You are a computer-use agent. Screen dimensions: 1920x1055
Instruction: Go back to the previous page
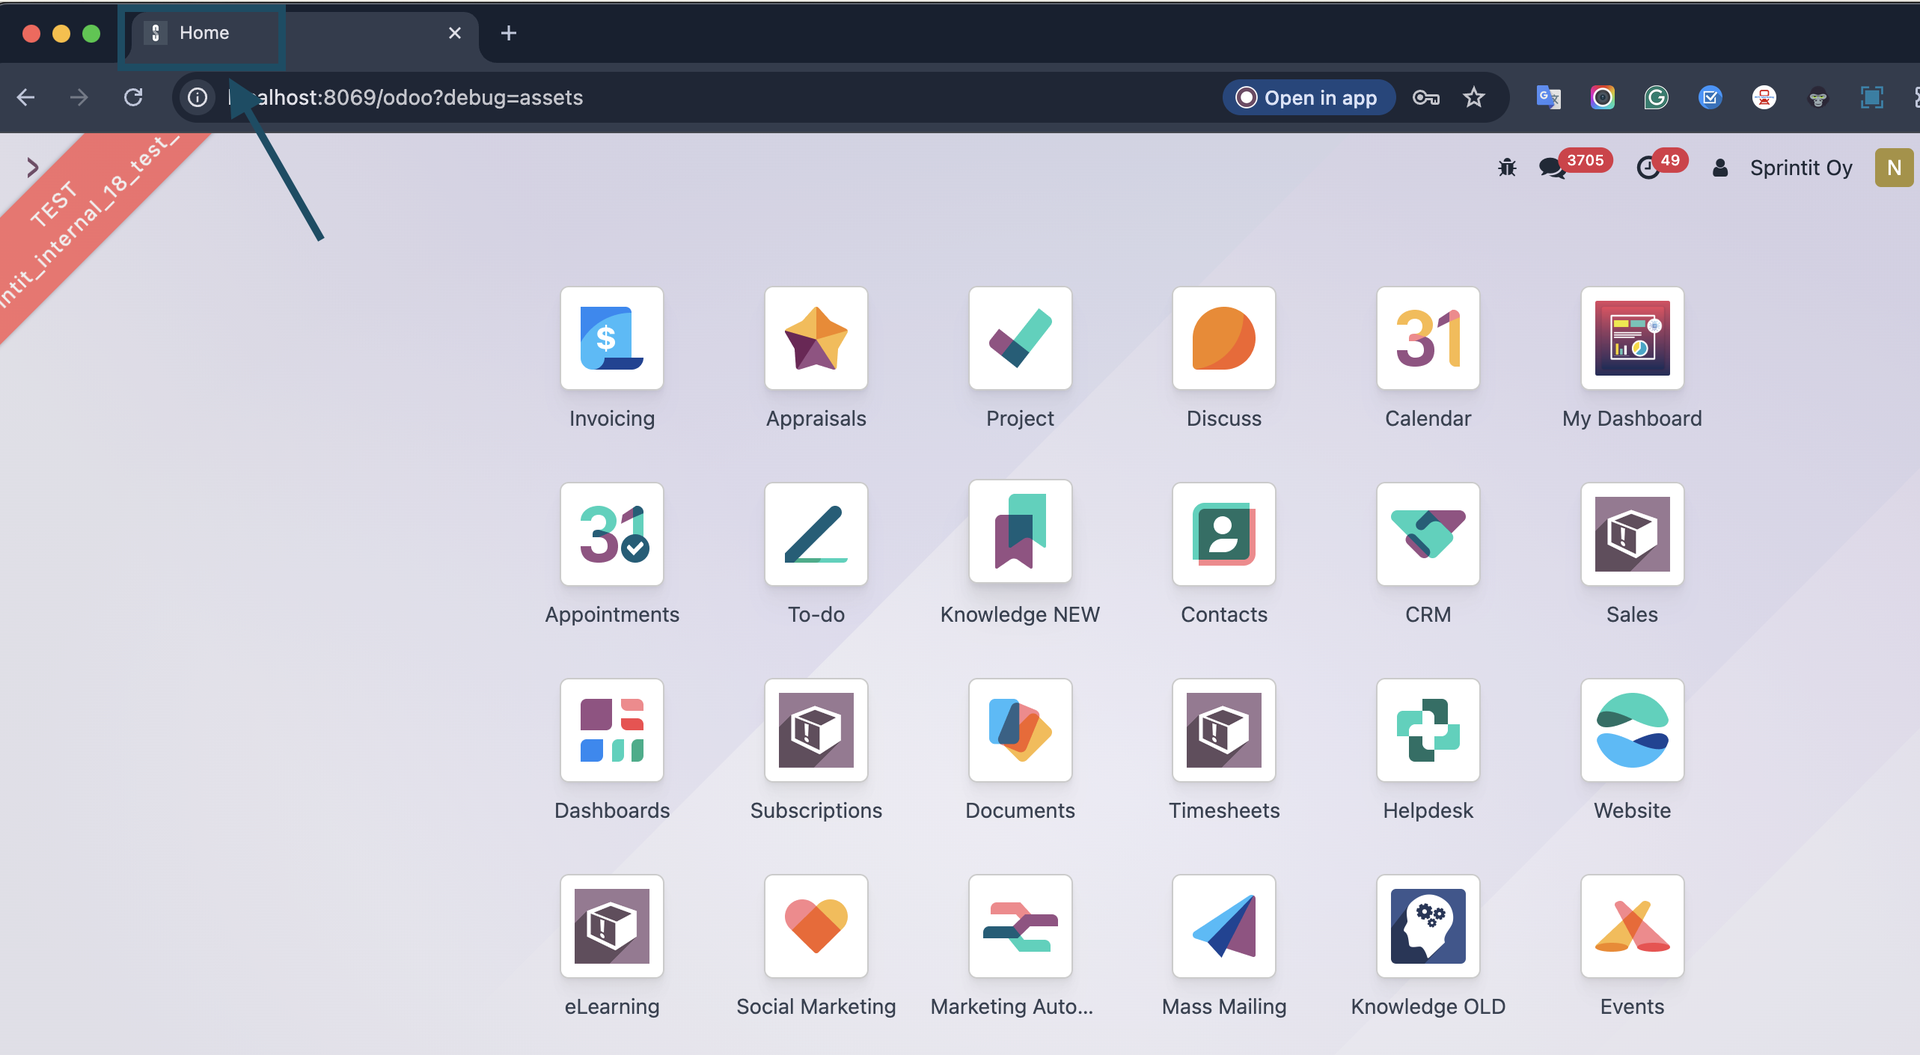click(x=26, y=97)
